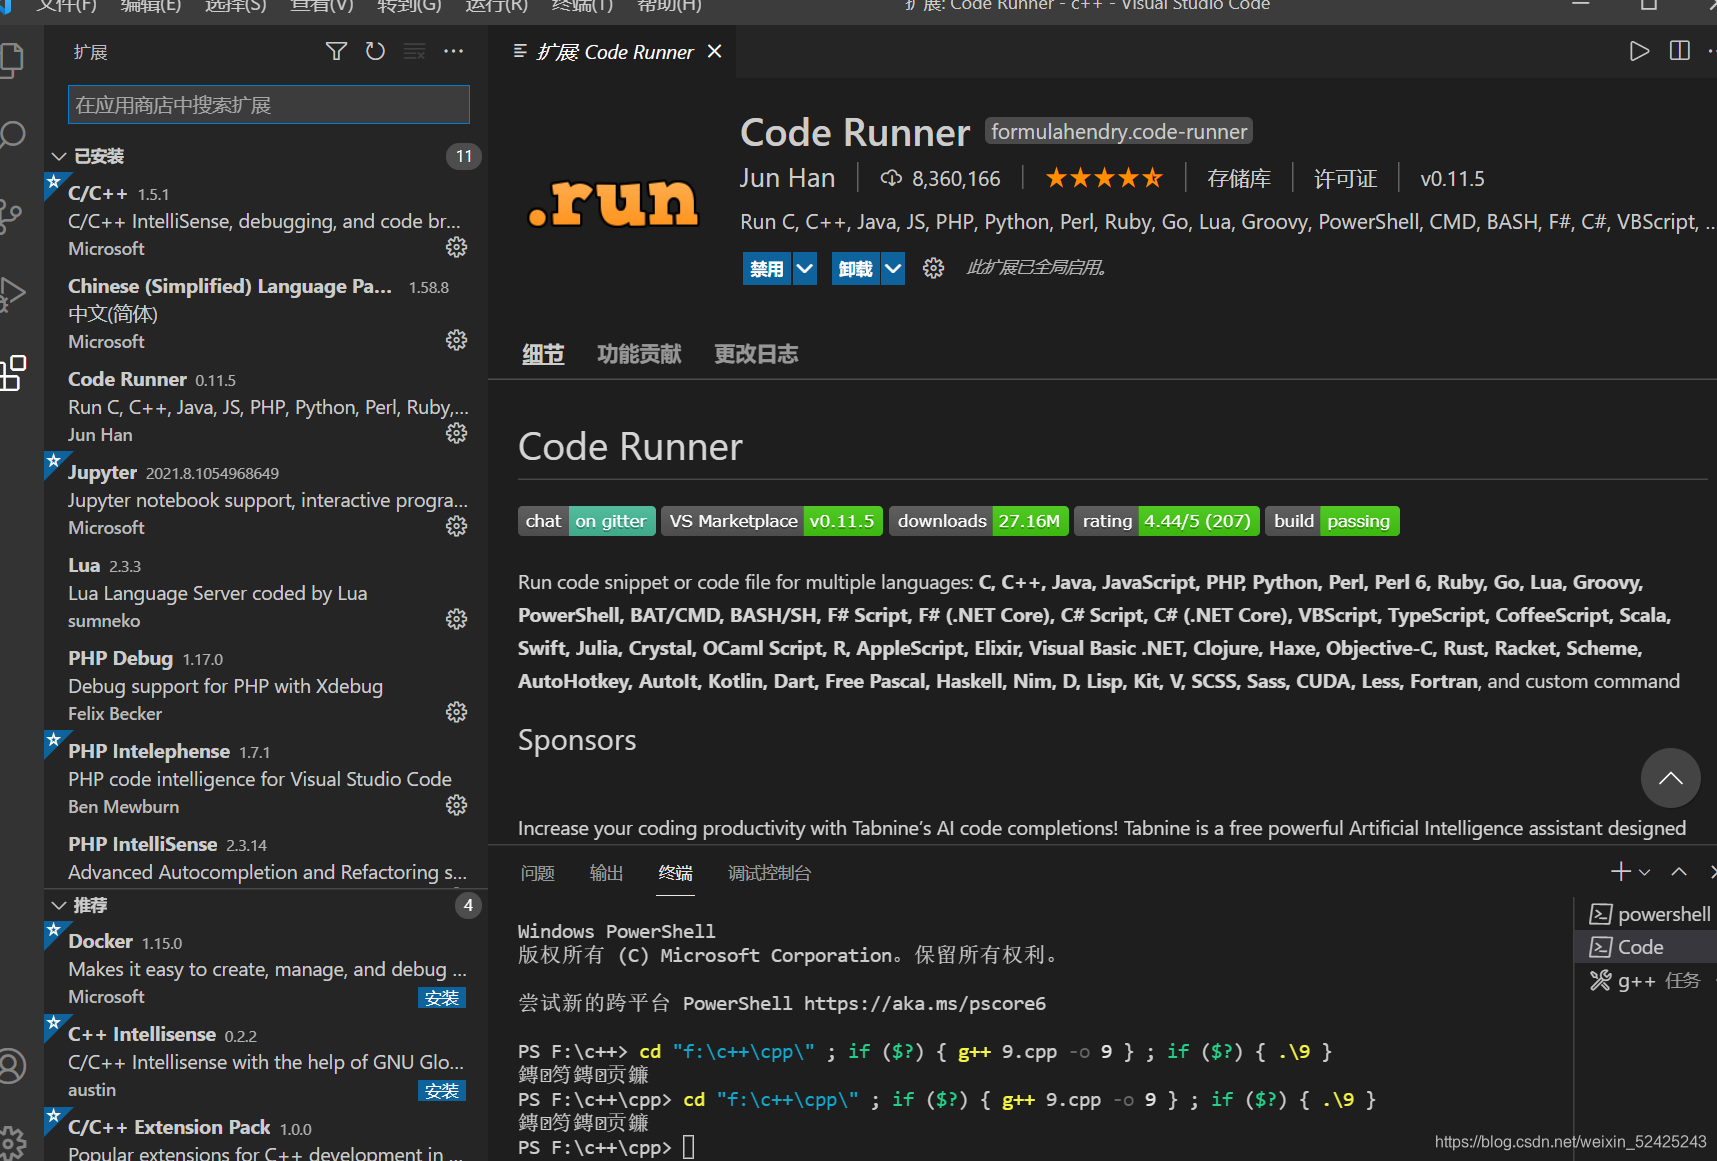Filter extensions using the funnel icon
Image resolution: width=1717 pixels, height=1161 pixels.
pos(337,51)
